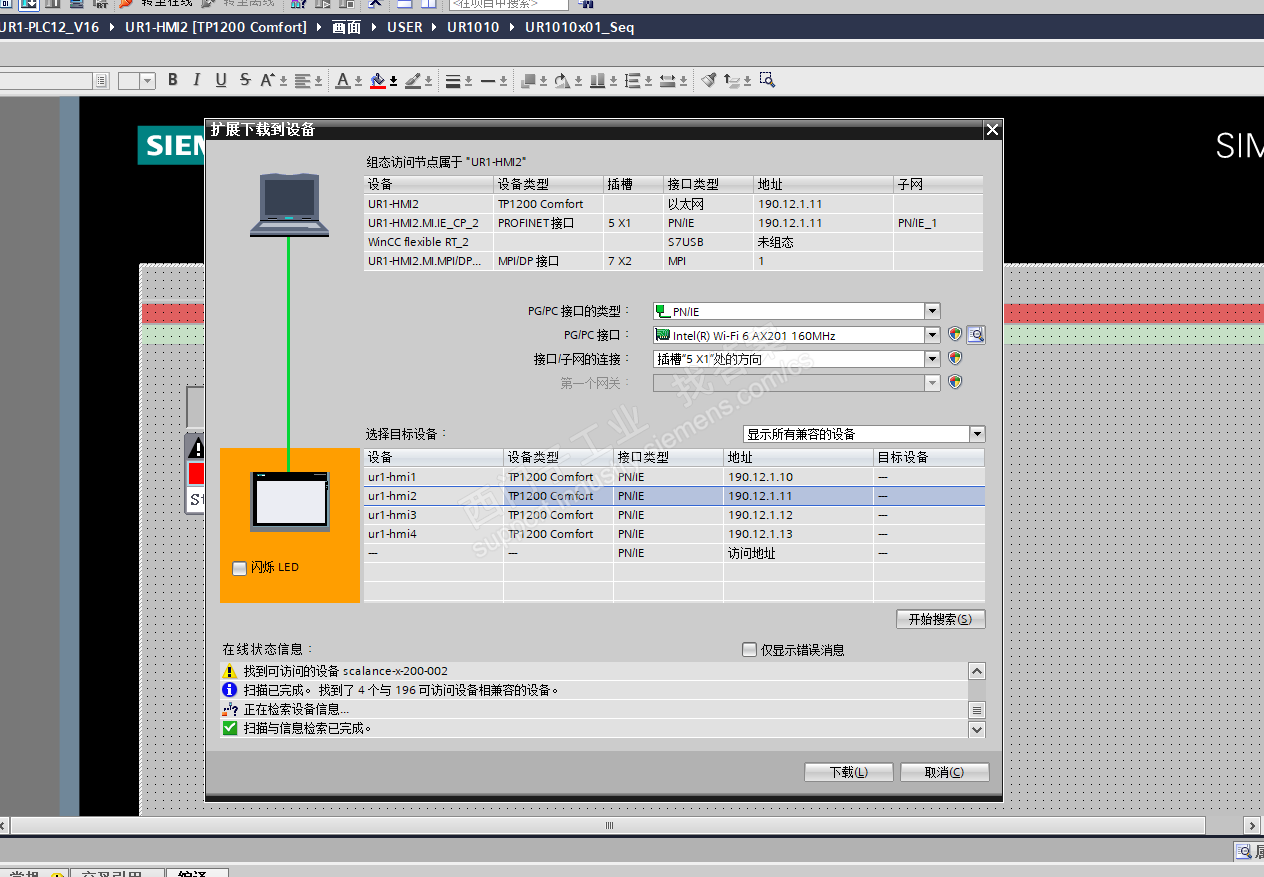
Task: Enable the 闪烁 LED checkbox
Action: (x=239, y=568)
